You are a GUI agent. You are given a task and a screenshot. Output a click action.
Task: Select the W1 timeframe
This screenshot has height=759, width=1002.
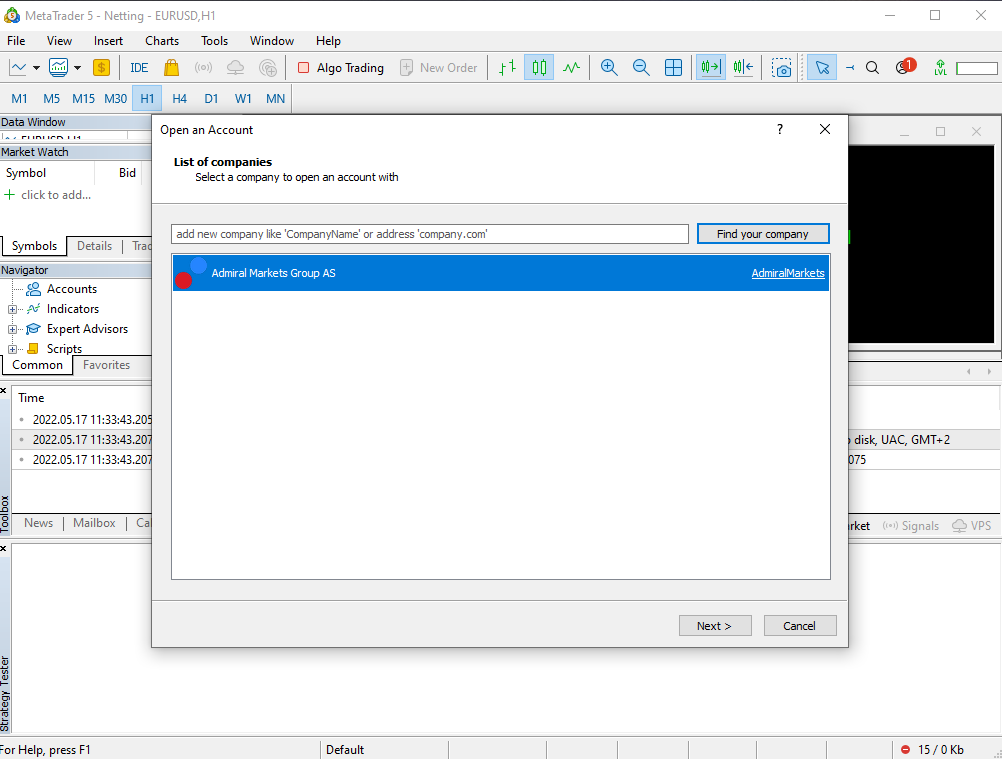pos(243,98)
